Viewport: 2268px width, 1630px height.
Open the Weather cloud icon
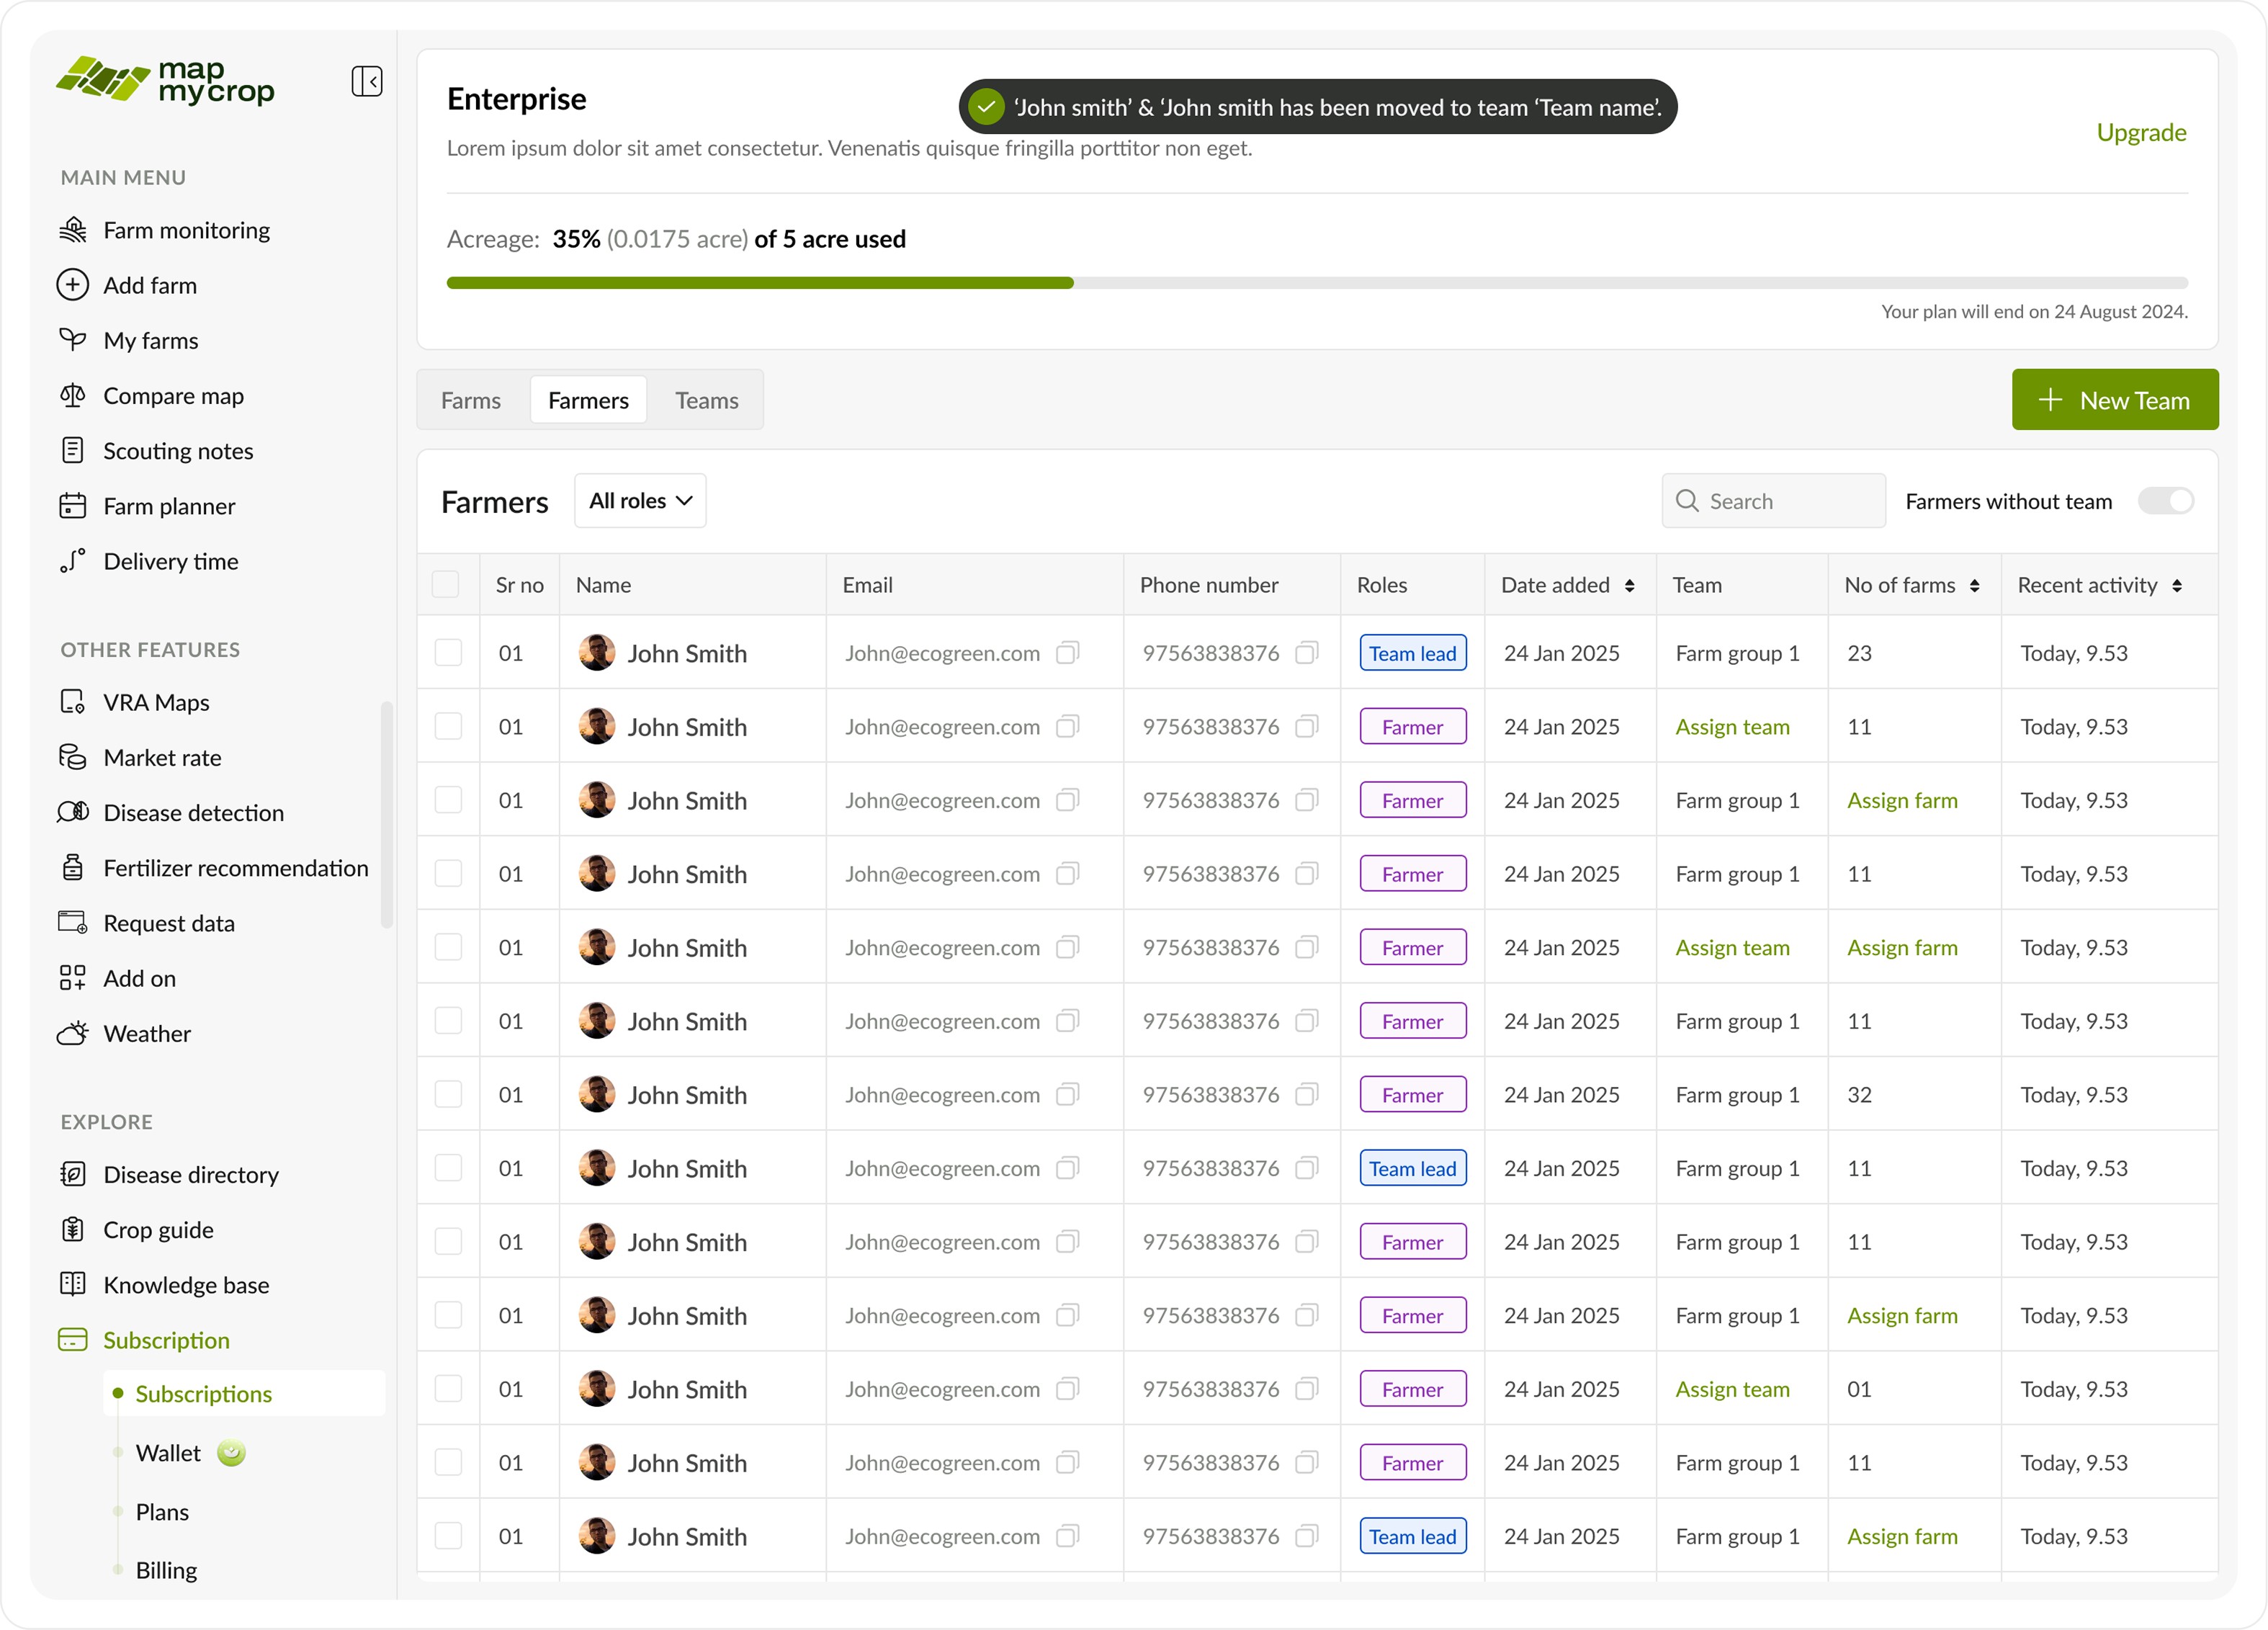click(x=73, y=1033)
